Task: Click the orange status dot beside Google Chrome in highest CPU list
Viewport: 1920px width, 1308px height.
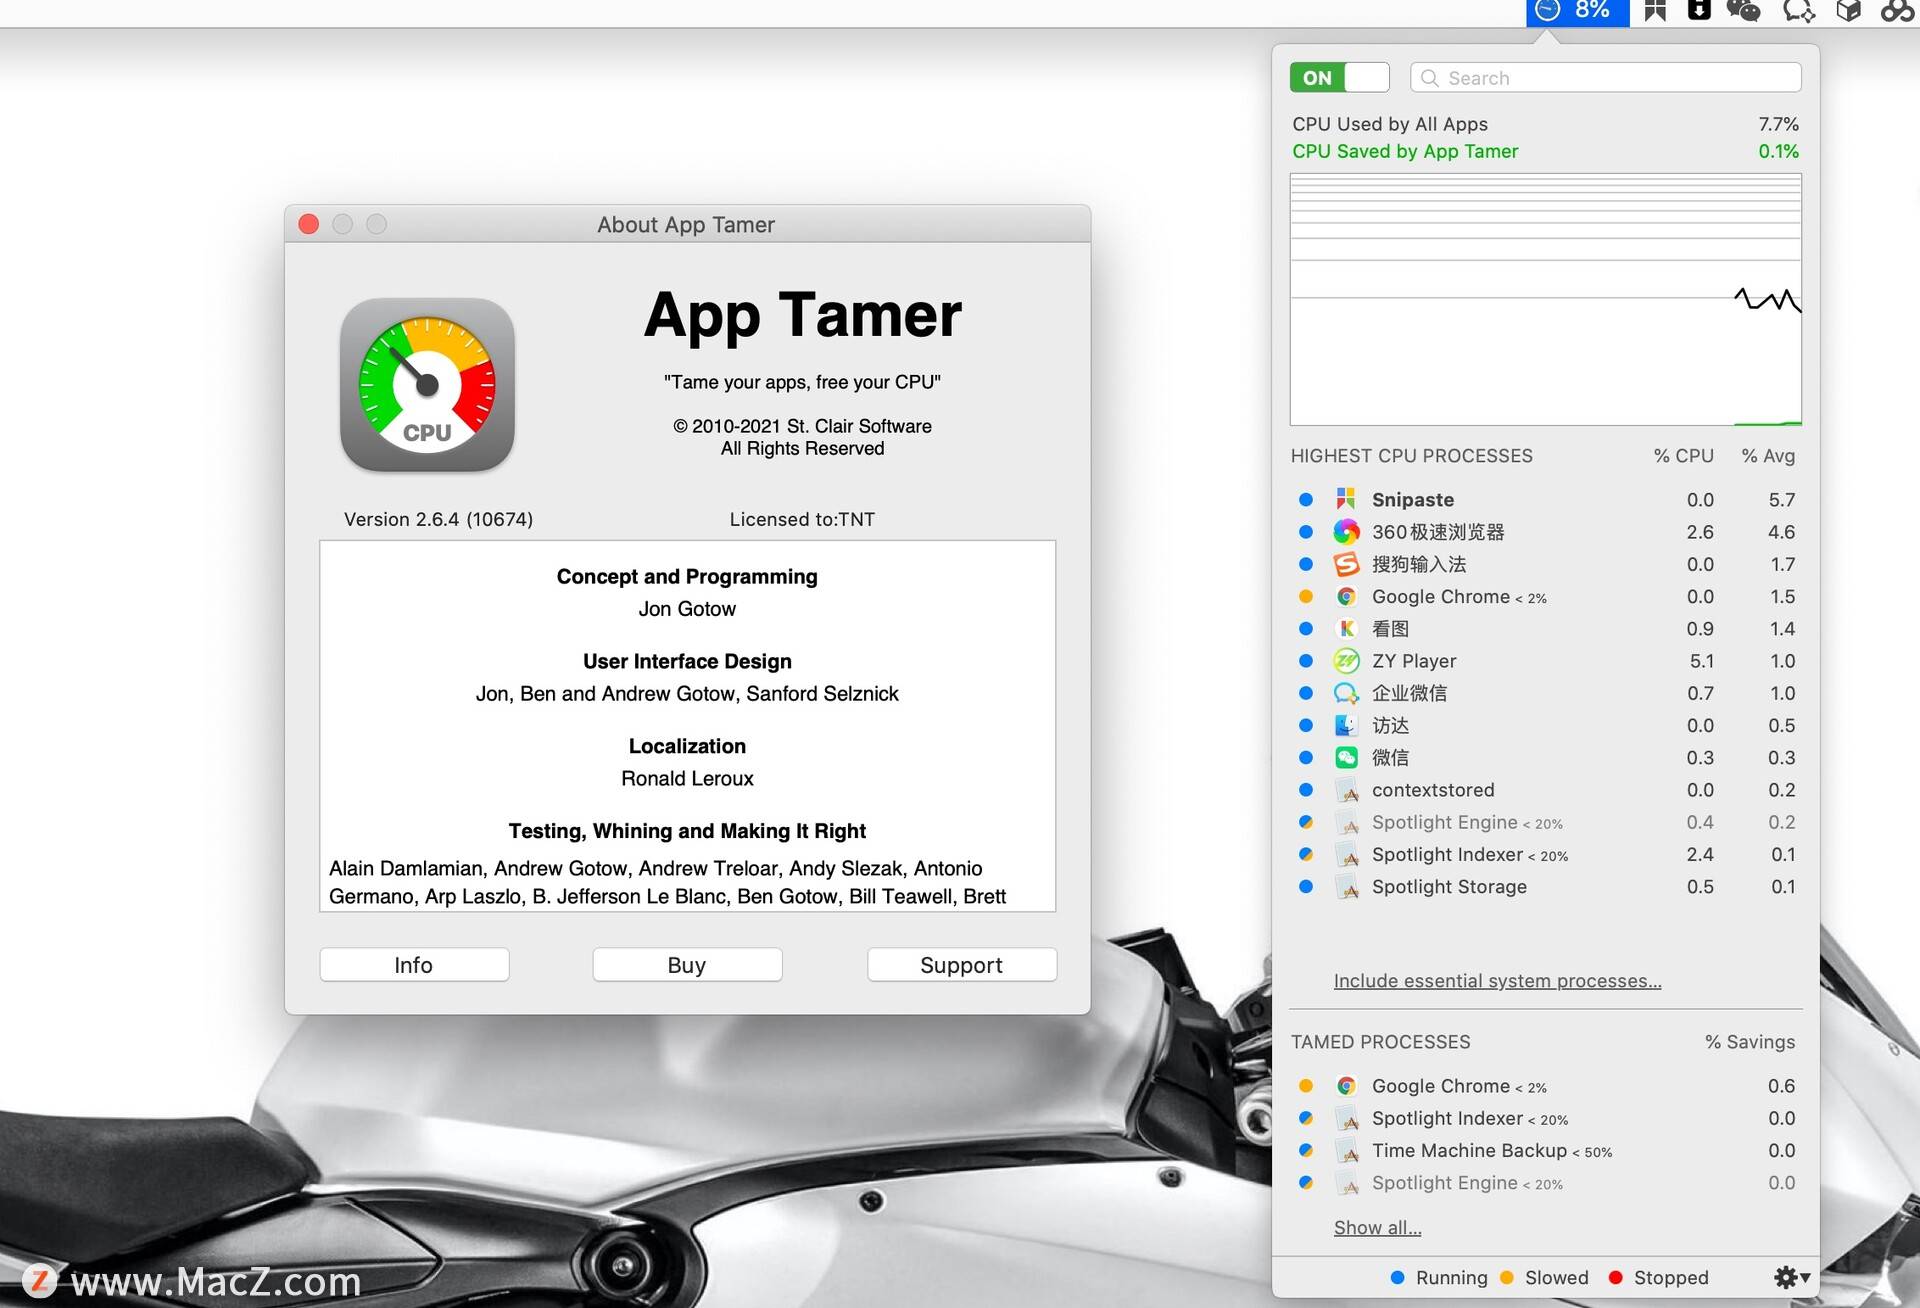Action: 1305,596
